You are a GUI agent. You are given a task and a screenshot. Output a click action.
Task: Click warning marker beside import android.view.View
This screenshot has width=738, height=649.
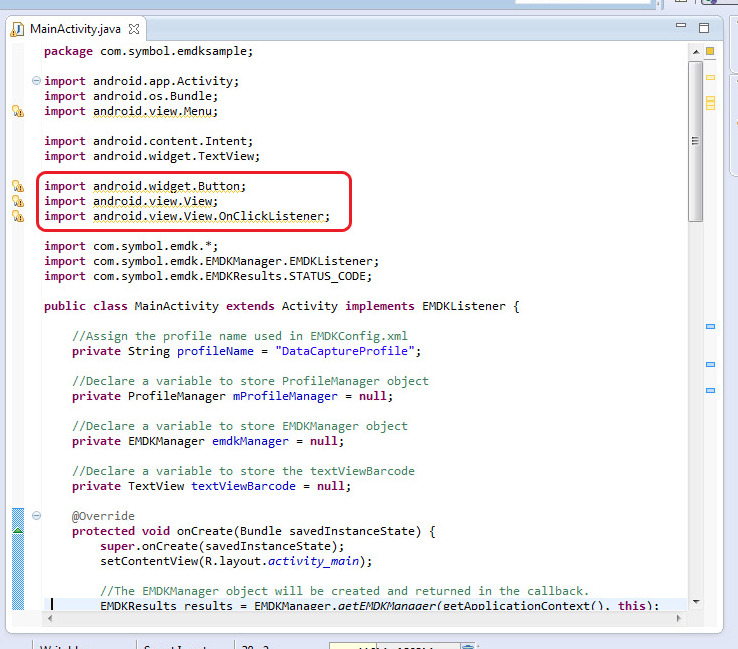[x=17, y=201]
